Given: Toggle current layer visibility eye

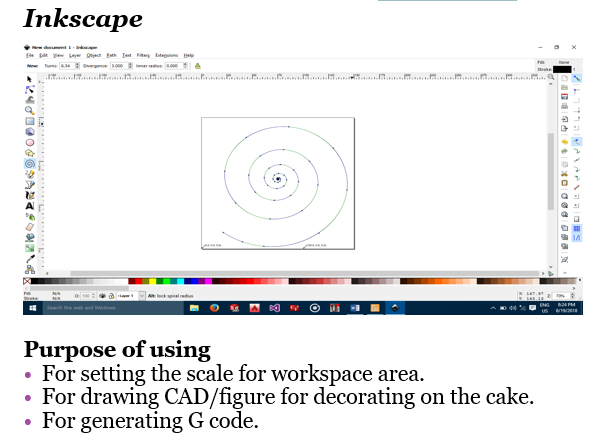Looking at the screenshot, I should pos(102,296).
